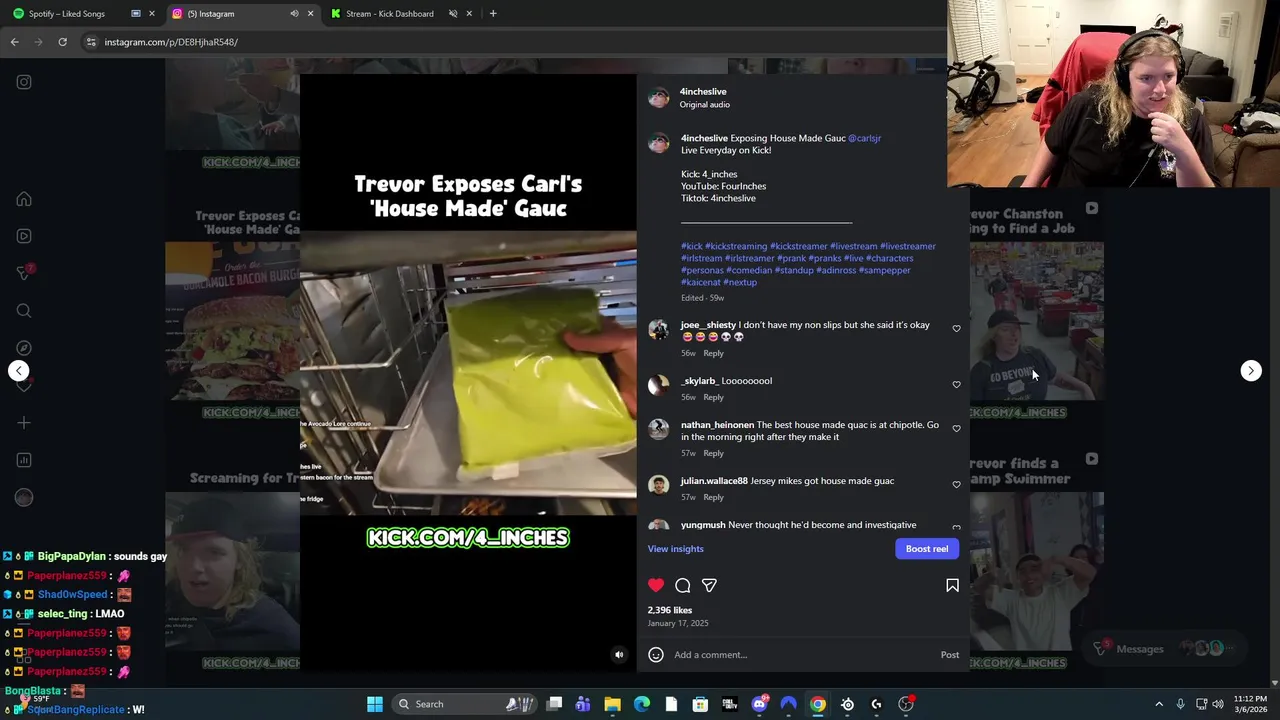
Task: Reload the Instagram page
Action: click(62, 42)
